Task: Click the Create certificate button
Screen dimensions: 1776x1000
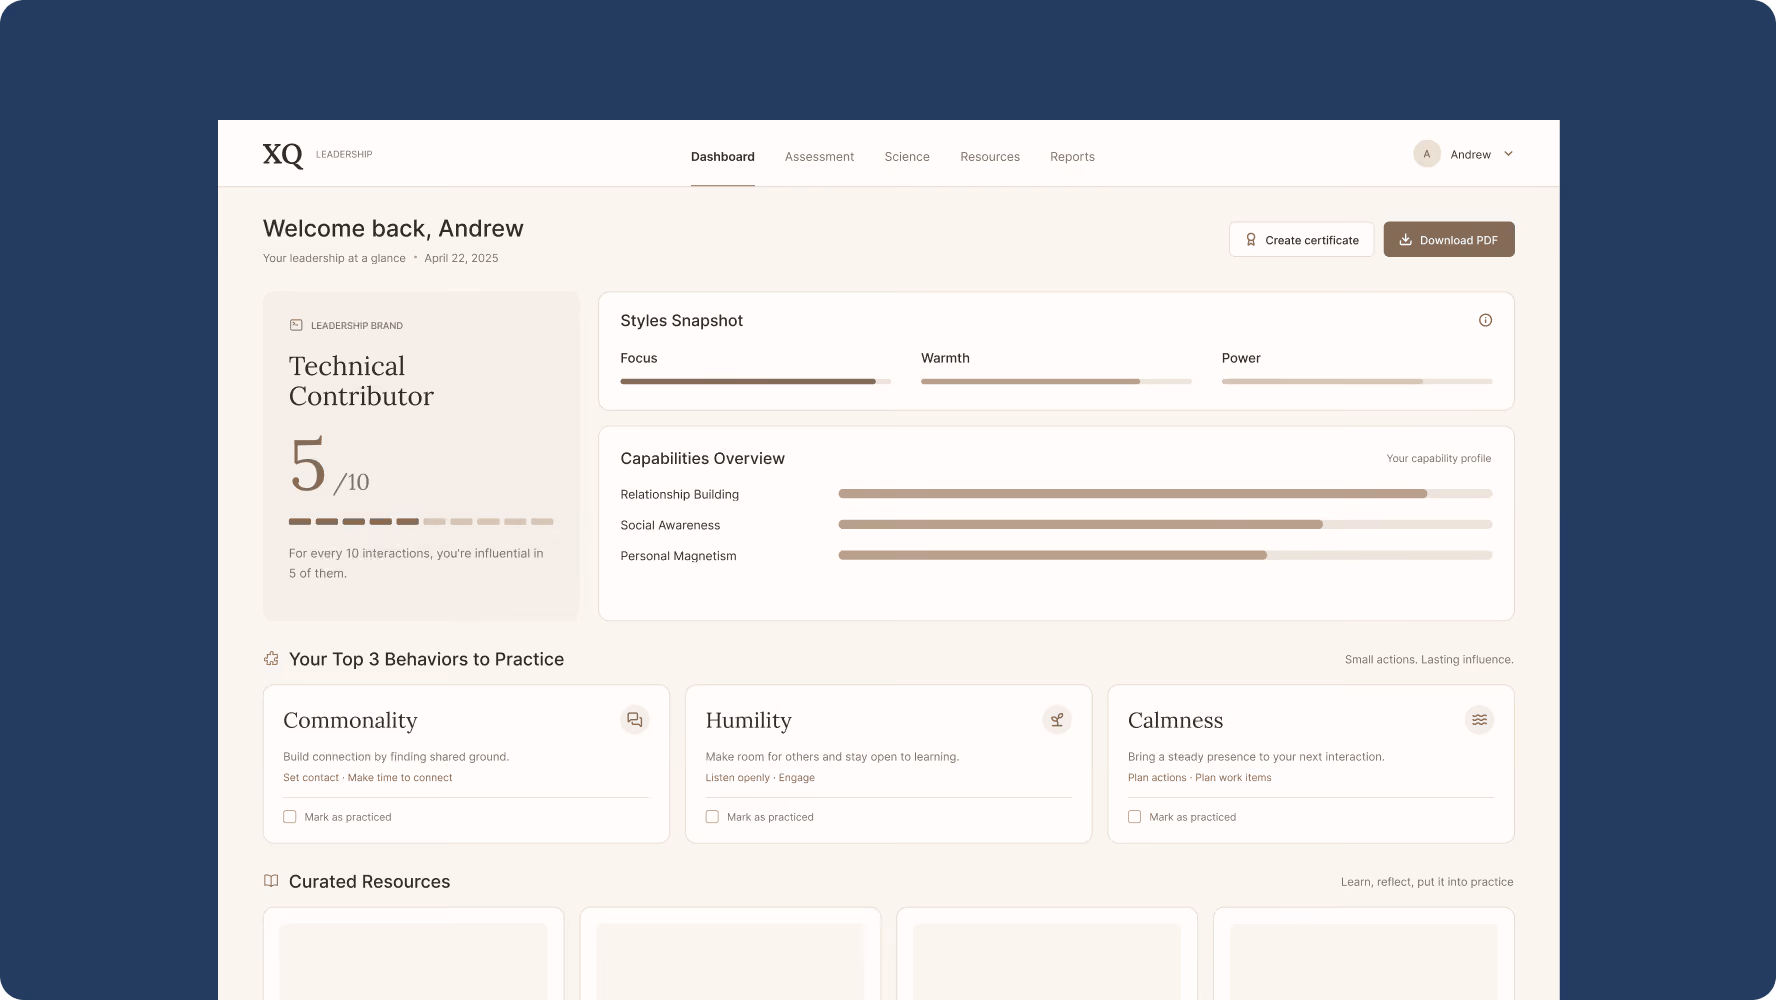Action: coord(1301,240)
